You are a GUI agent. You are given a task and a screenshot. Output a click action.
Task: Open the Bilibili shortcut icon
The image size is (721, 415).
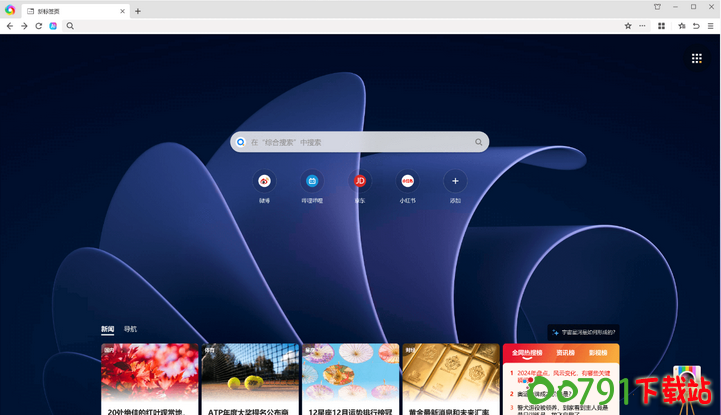[x=312, y=181]
